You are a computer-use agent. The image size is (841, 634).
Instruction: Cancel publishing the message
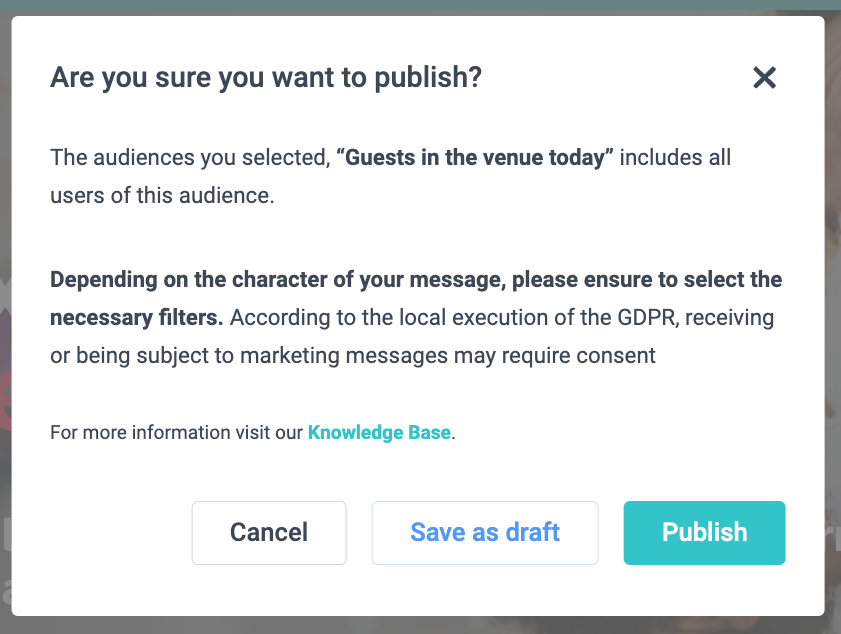(x=269, y=532)
